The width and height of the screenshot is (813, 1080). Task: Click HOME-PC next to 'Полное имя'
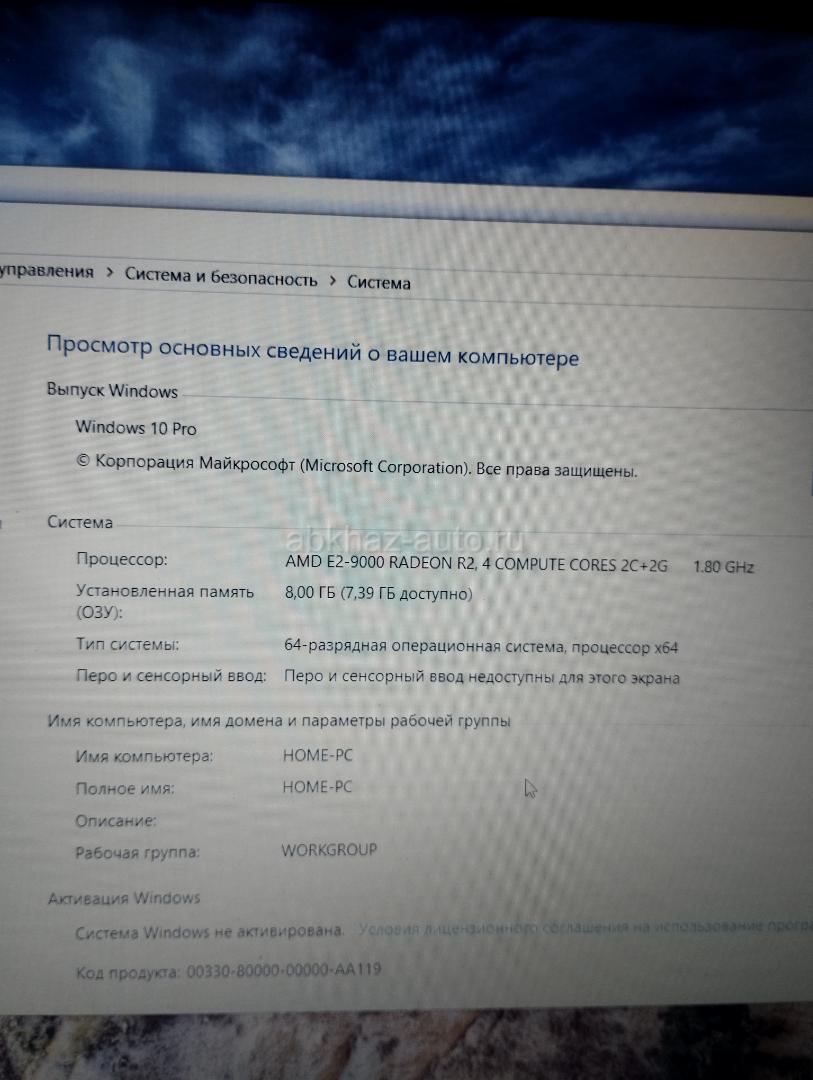(317, 787)
